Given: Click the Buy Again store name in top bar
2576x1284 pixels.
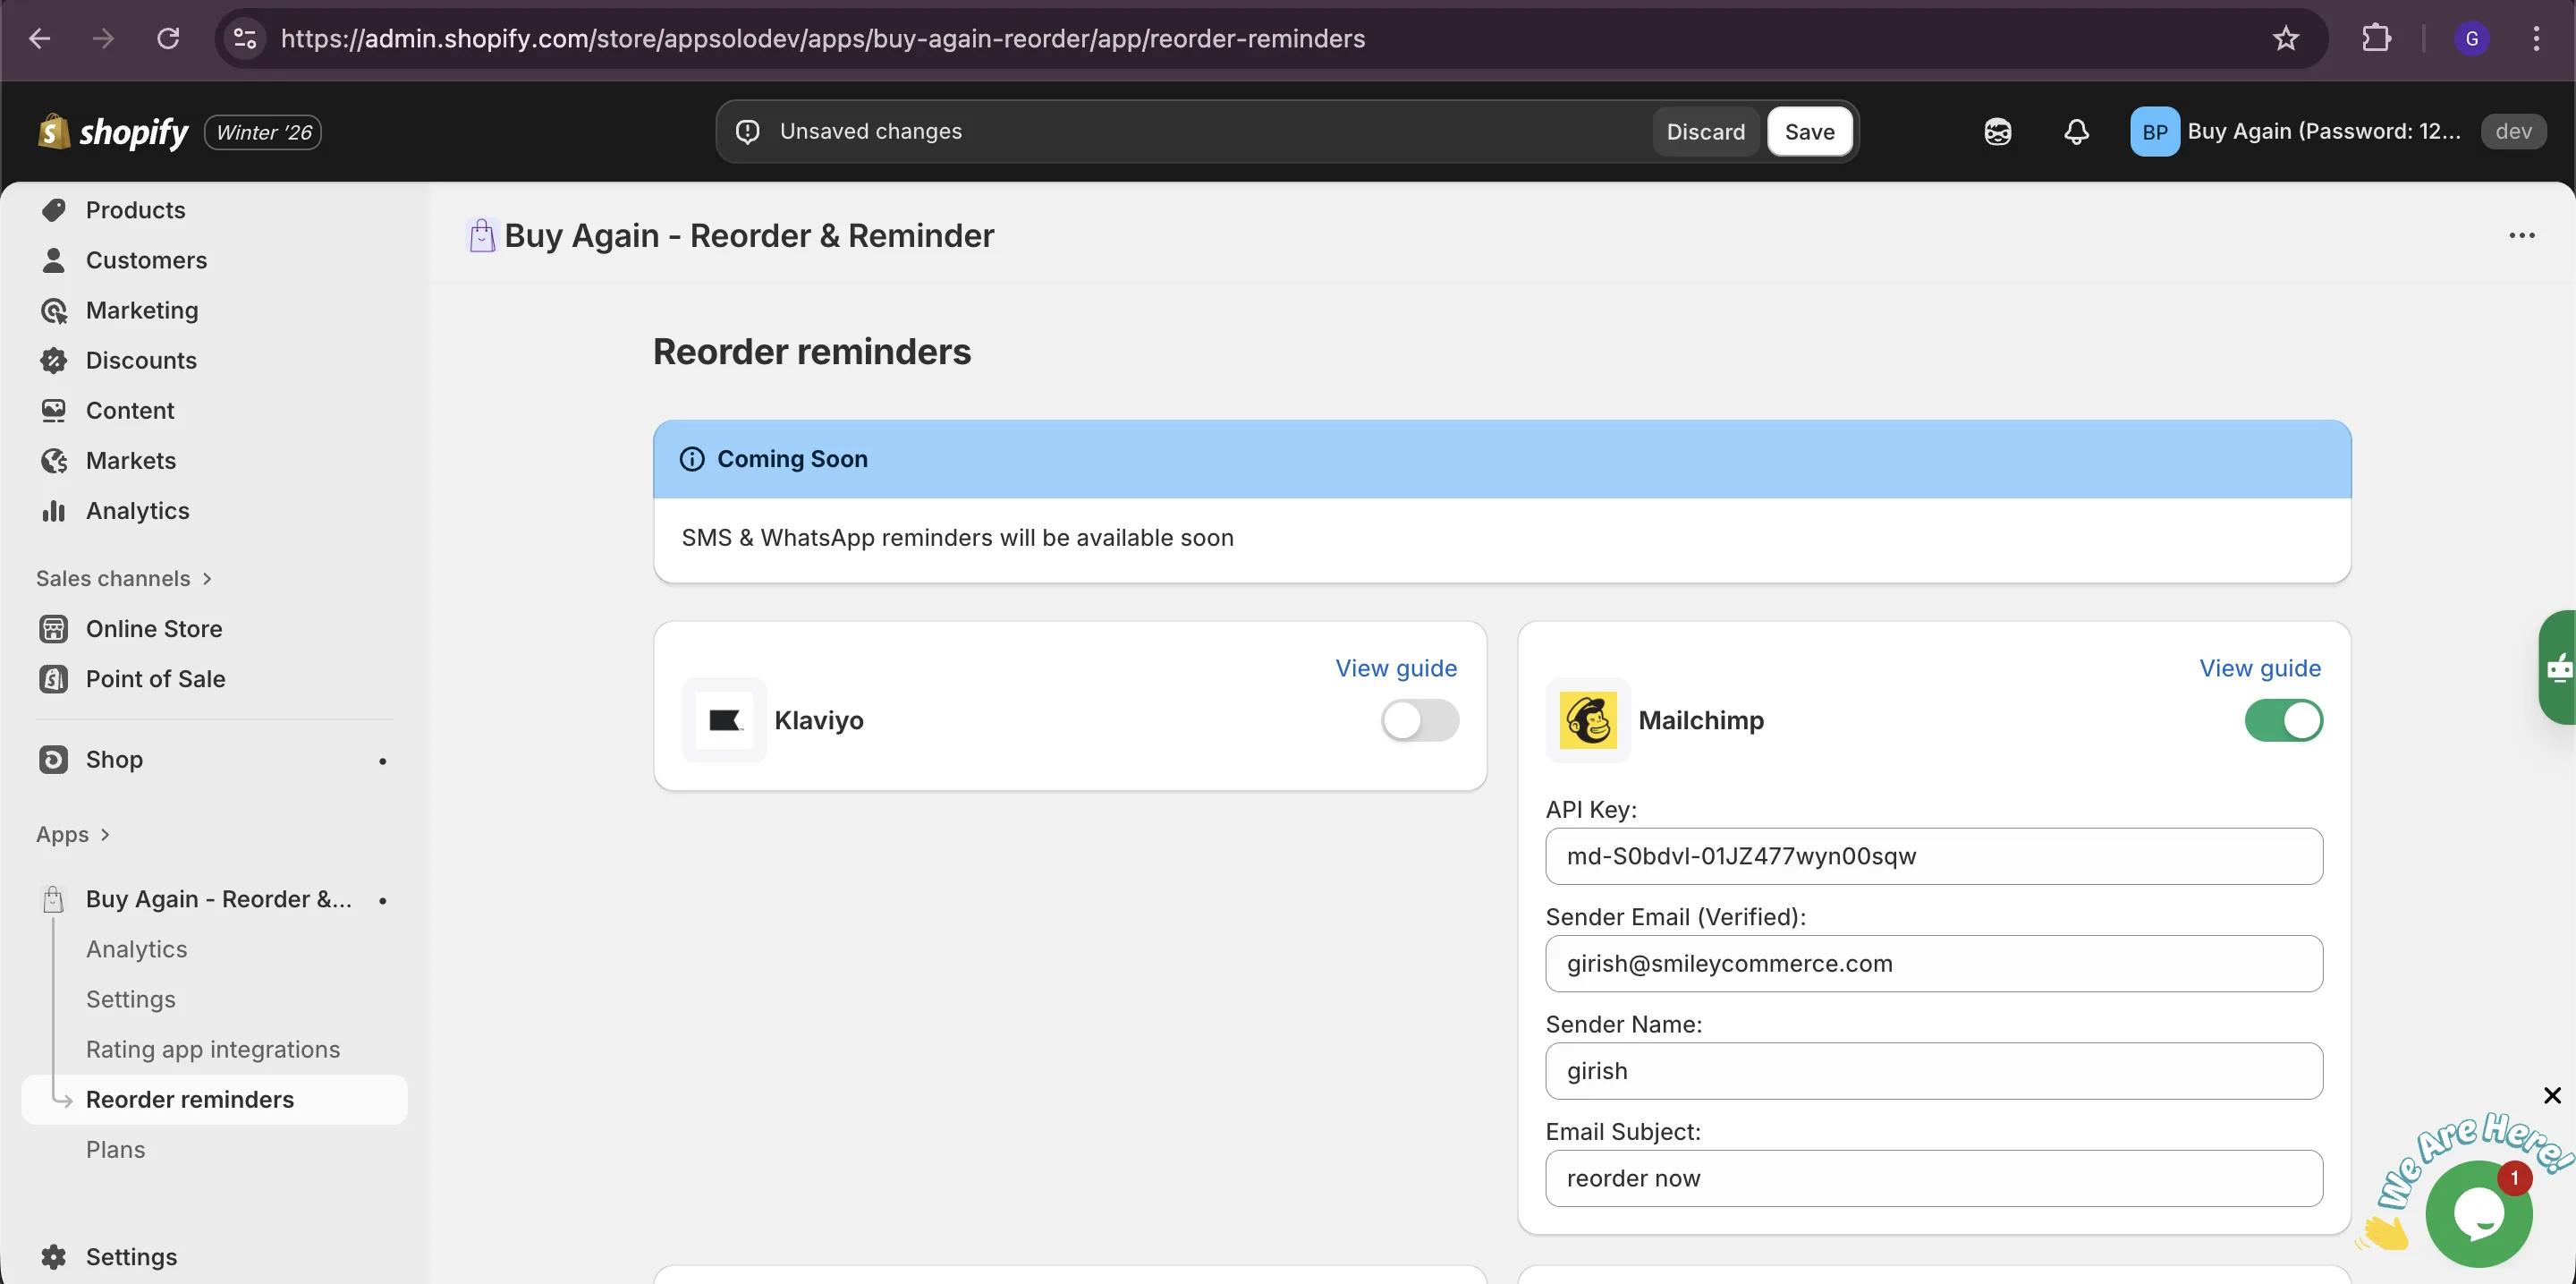Looking at the screenshot, I should click(2324, 132).
